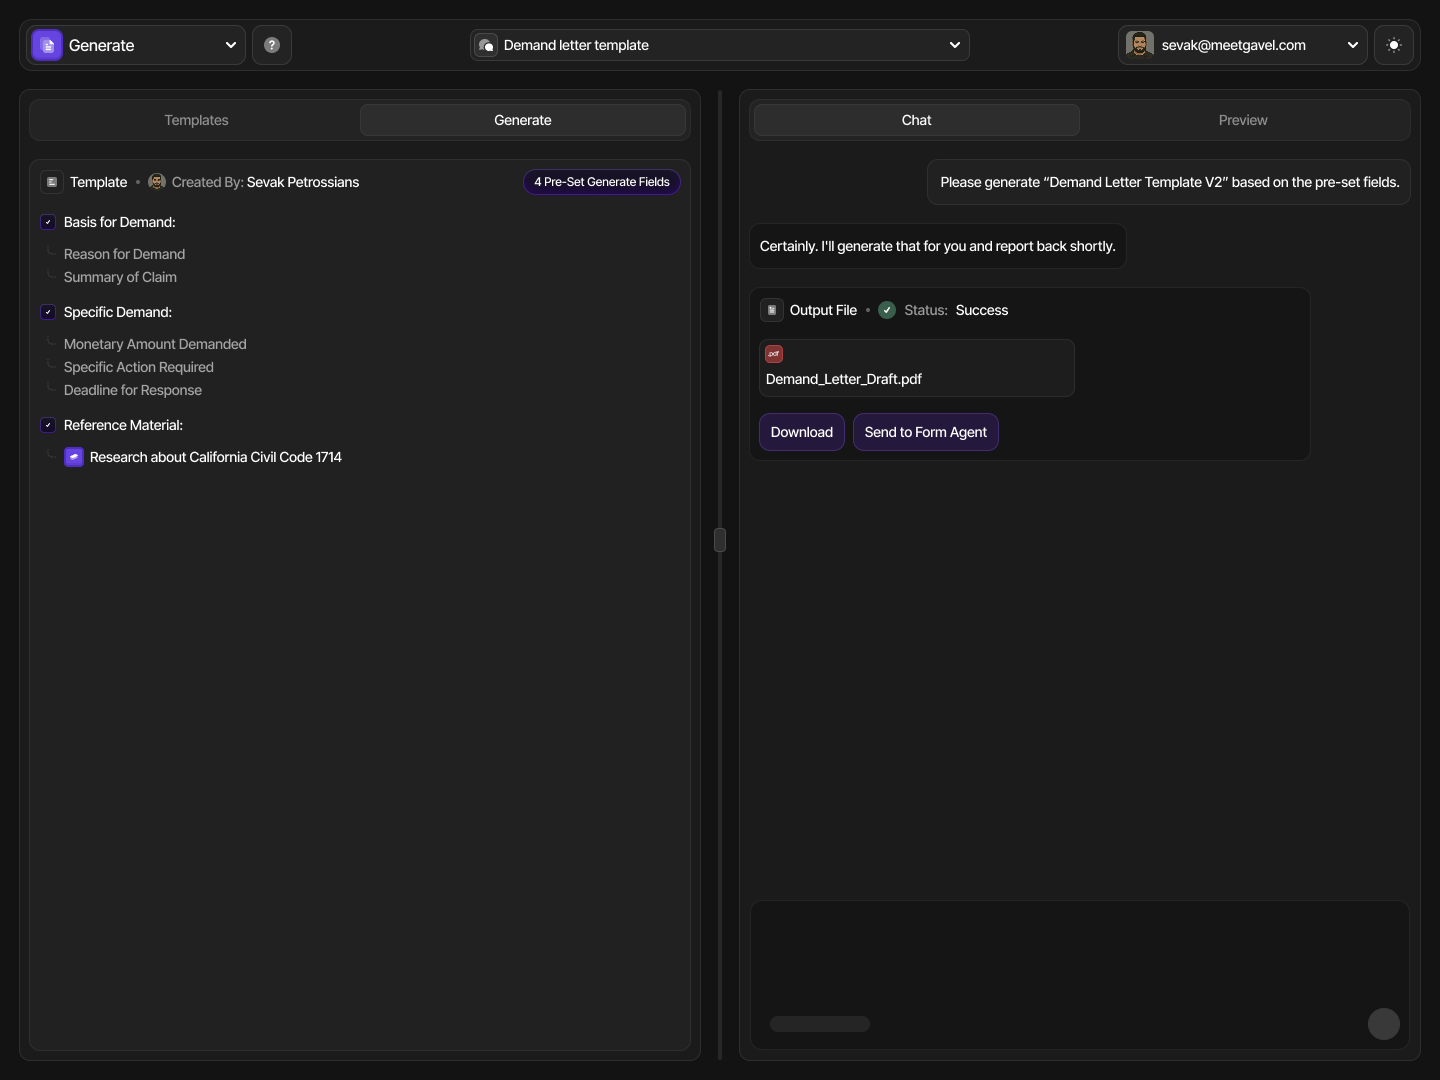Open the Generate mode dropdown
1440x1080 pixels.
point(230,45)
